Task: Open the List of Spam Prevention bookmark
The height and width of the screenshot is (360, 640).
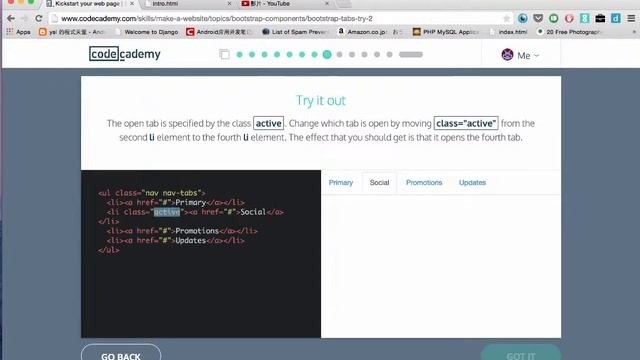Action: pos(295,32)
